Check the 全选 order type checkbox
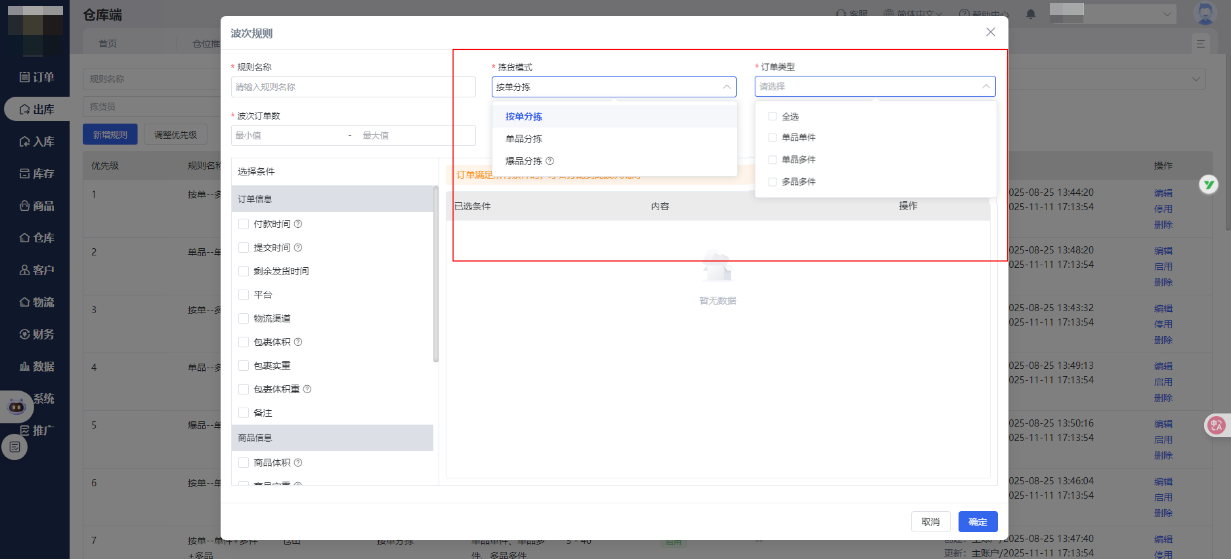The width and height of the screenshot is (1231, 559). (772, 116)
